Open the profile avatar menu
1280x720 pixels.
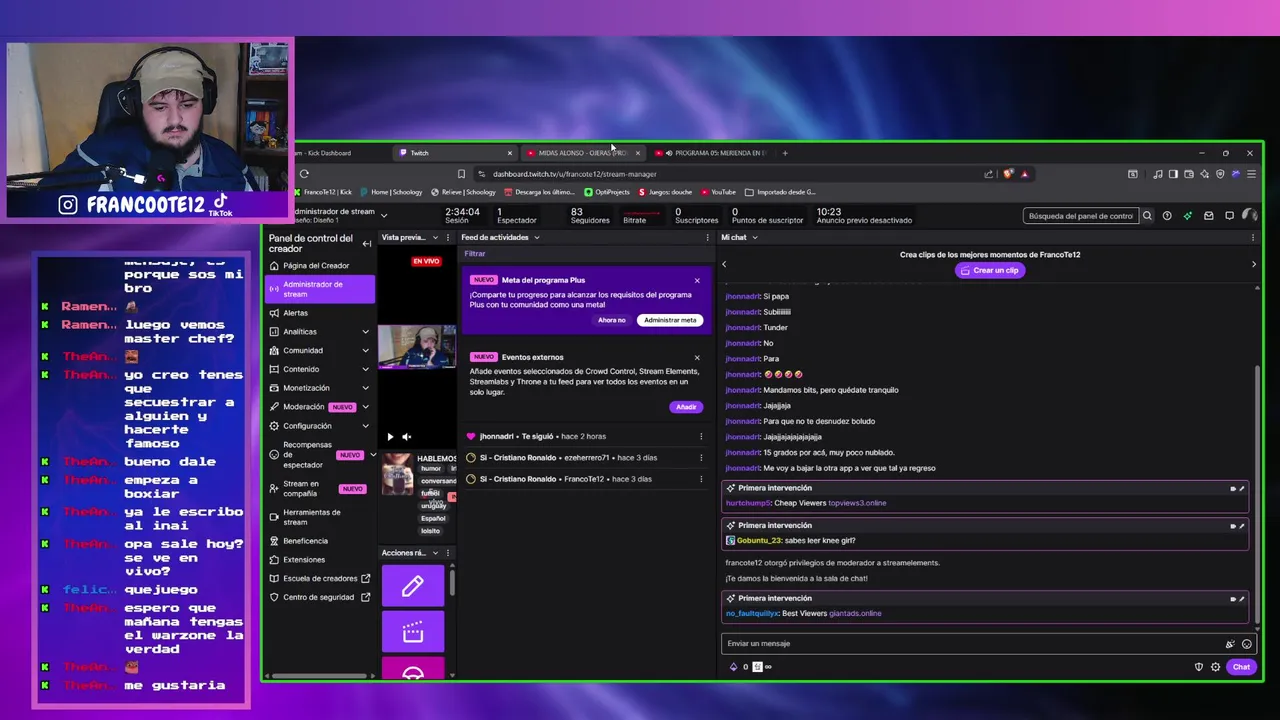[x=1250, y=216]
